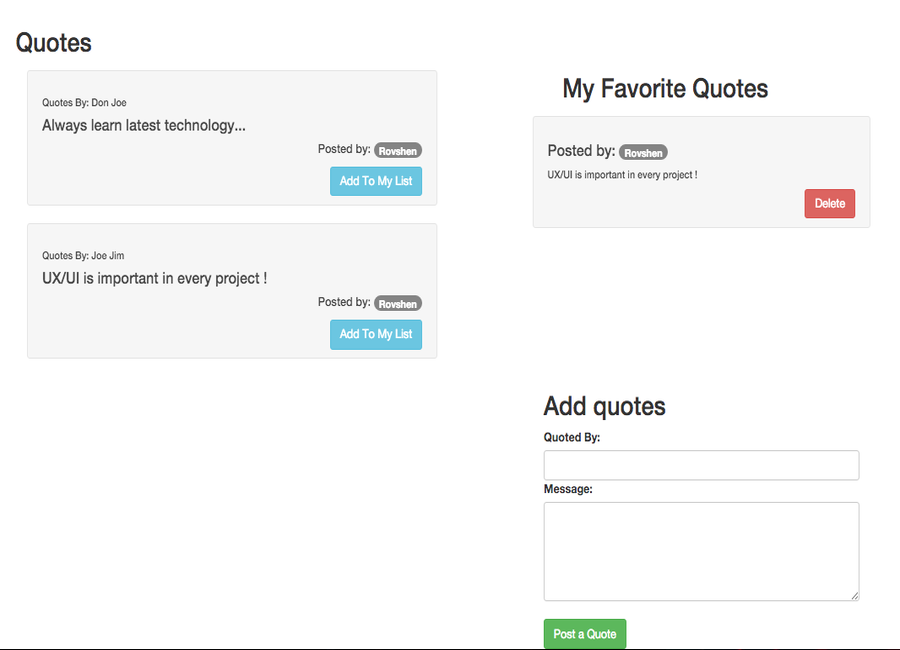Click the 'Quoted By:' form label
This screenshot has height=650, width=900.
point(572,437)
